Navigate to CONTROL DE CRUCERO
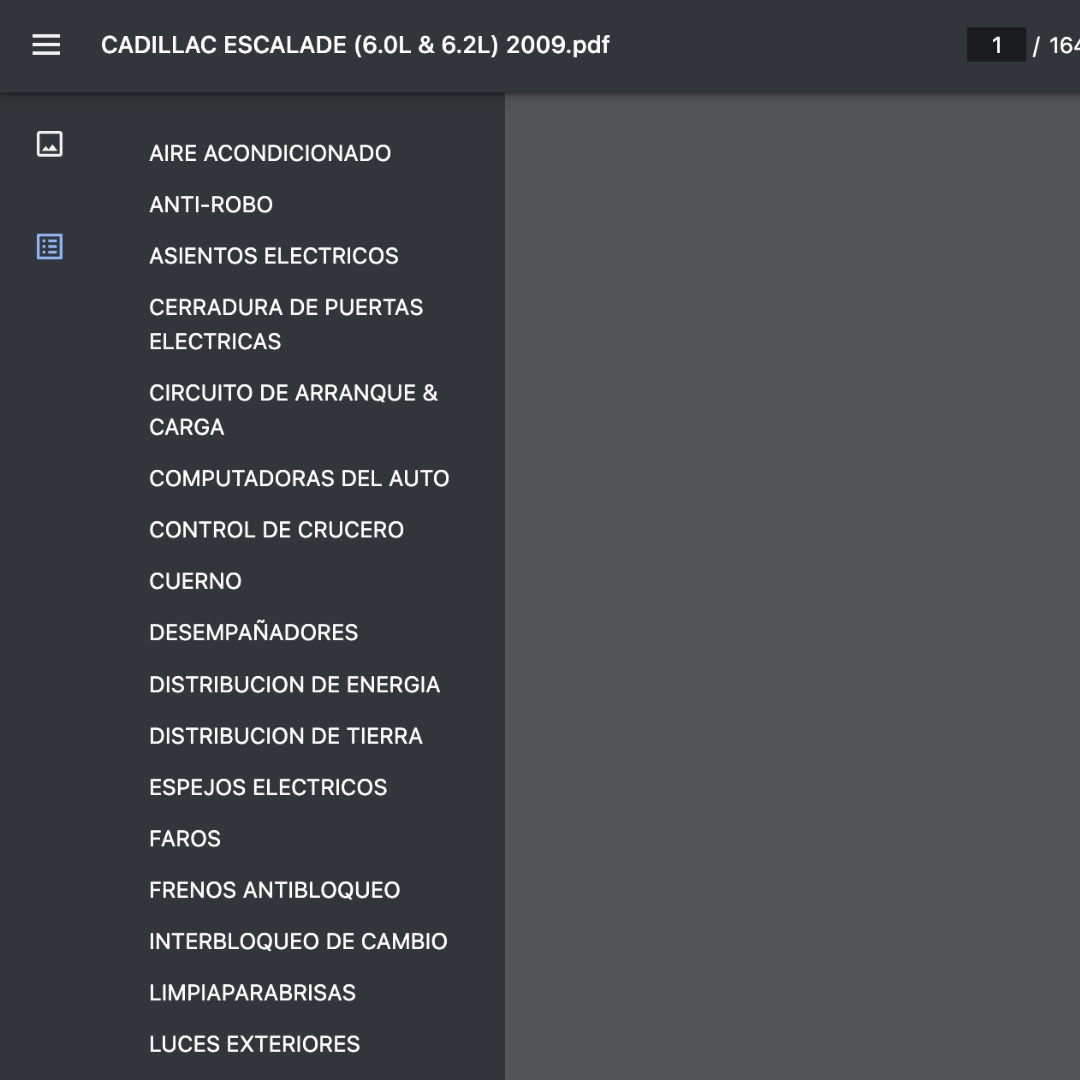1080x1080 pixels. click(276, 530)
